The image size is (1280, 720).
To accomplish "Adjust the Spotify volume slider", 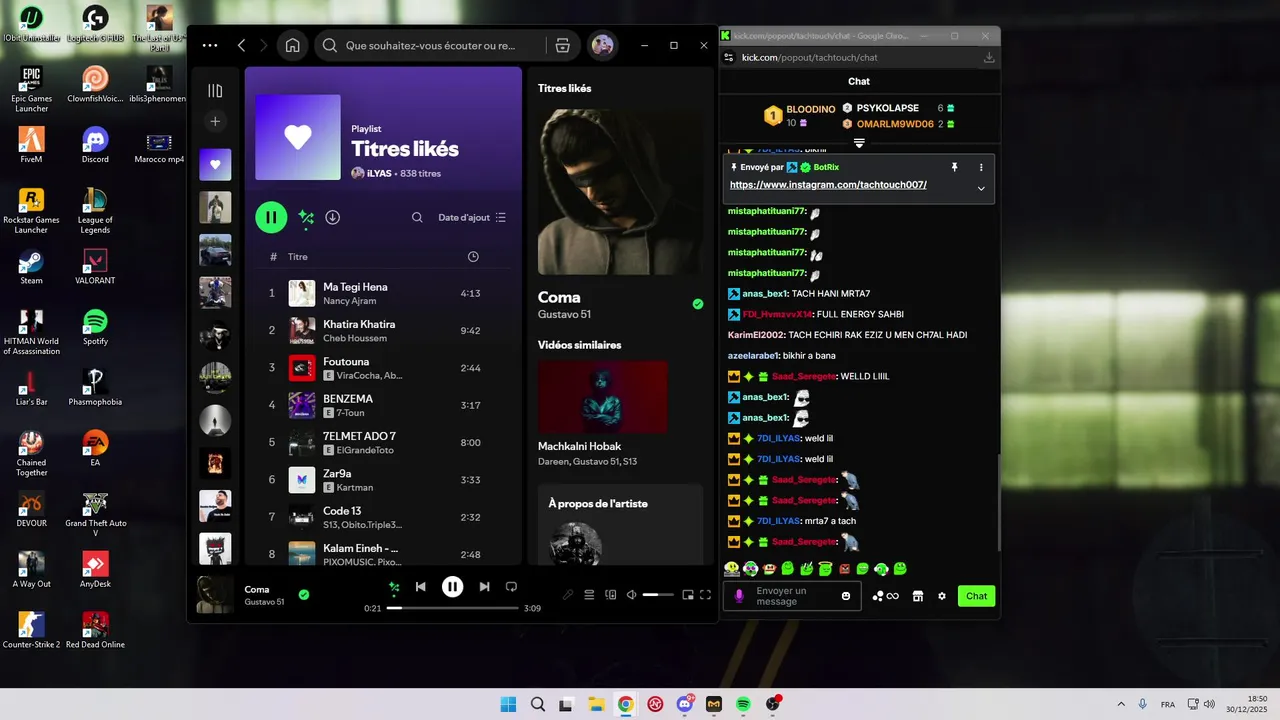I will (658, 595).
